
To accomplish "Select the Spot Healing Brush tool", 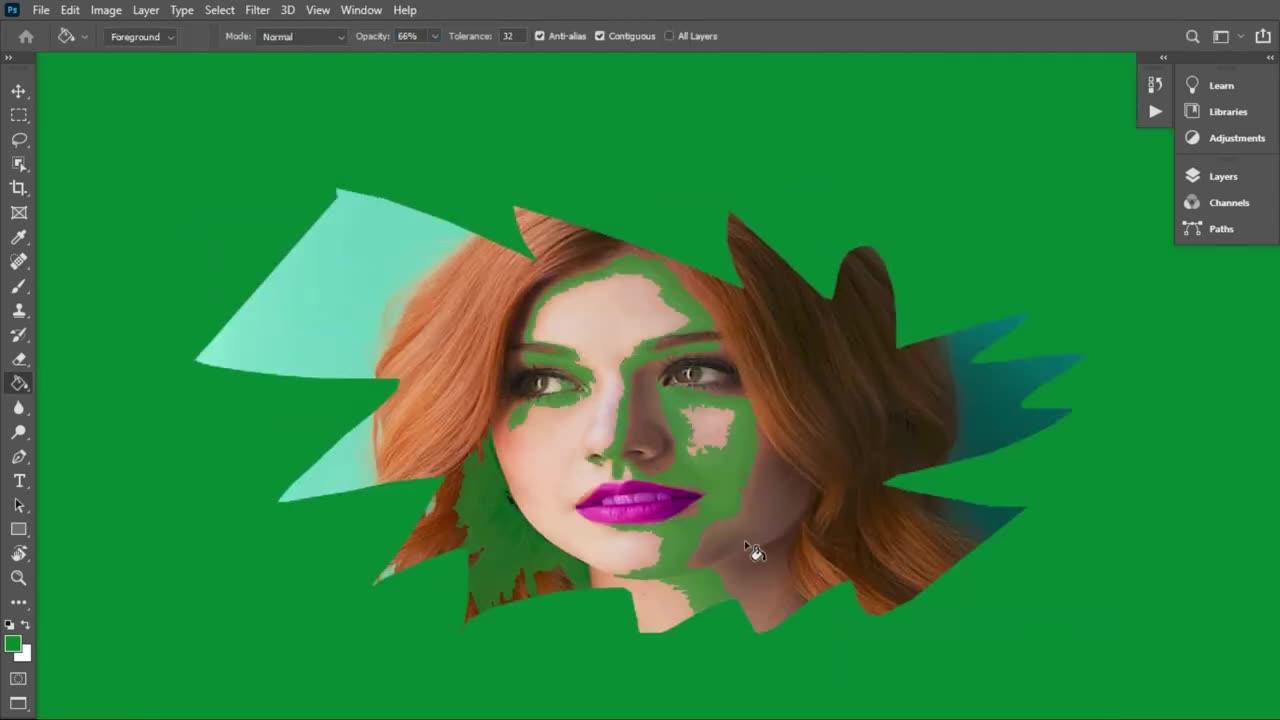I will [x=19, y=261].
